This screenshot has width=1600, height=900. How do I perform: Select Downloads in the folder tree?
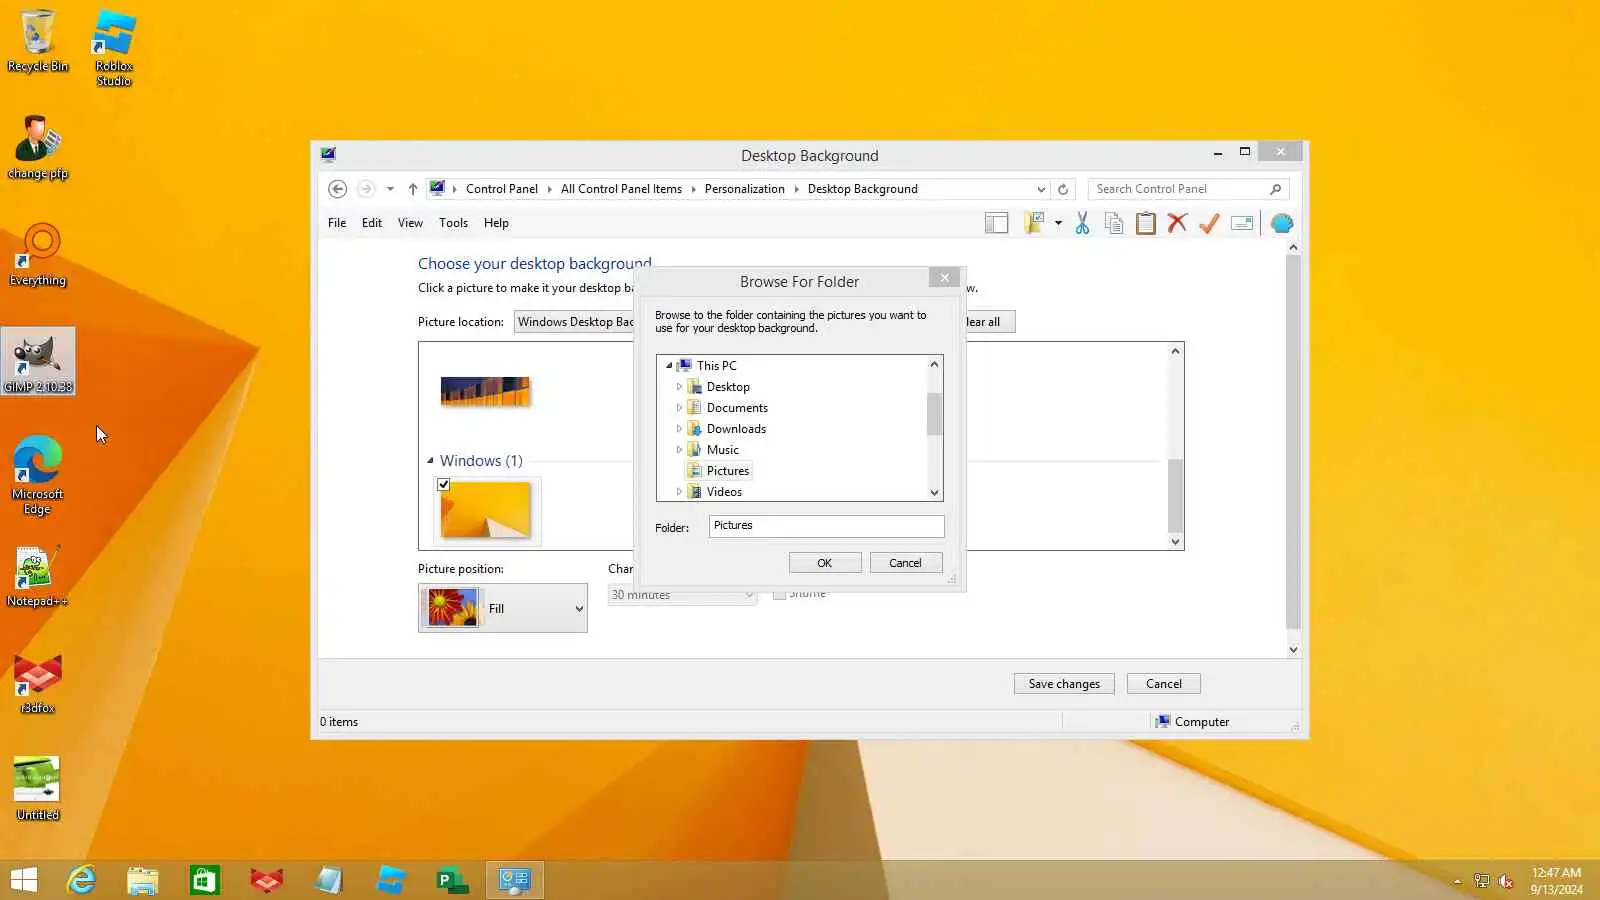[x=736, y=429]
